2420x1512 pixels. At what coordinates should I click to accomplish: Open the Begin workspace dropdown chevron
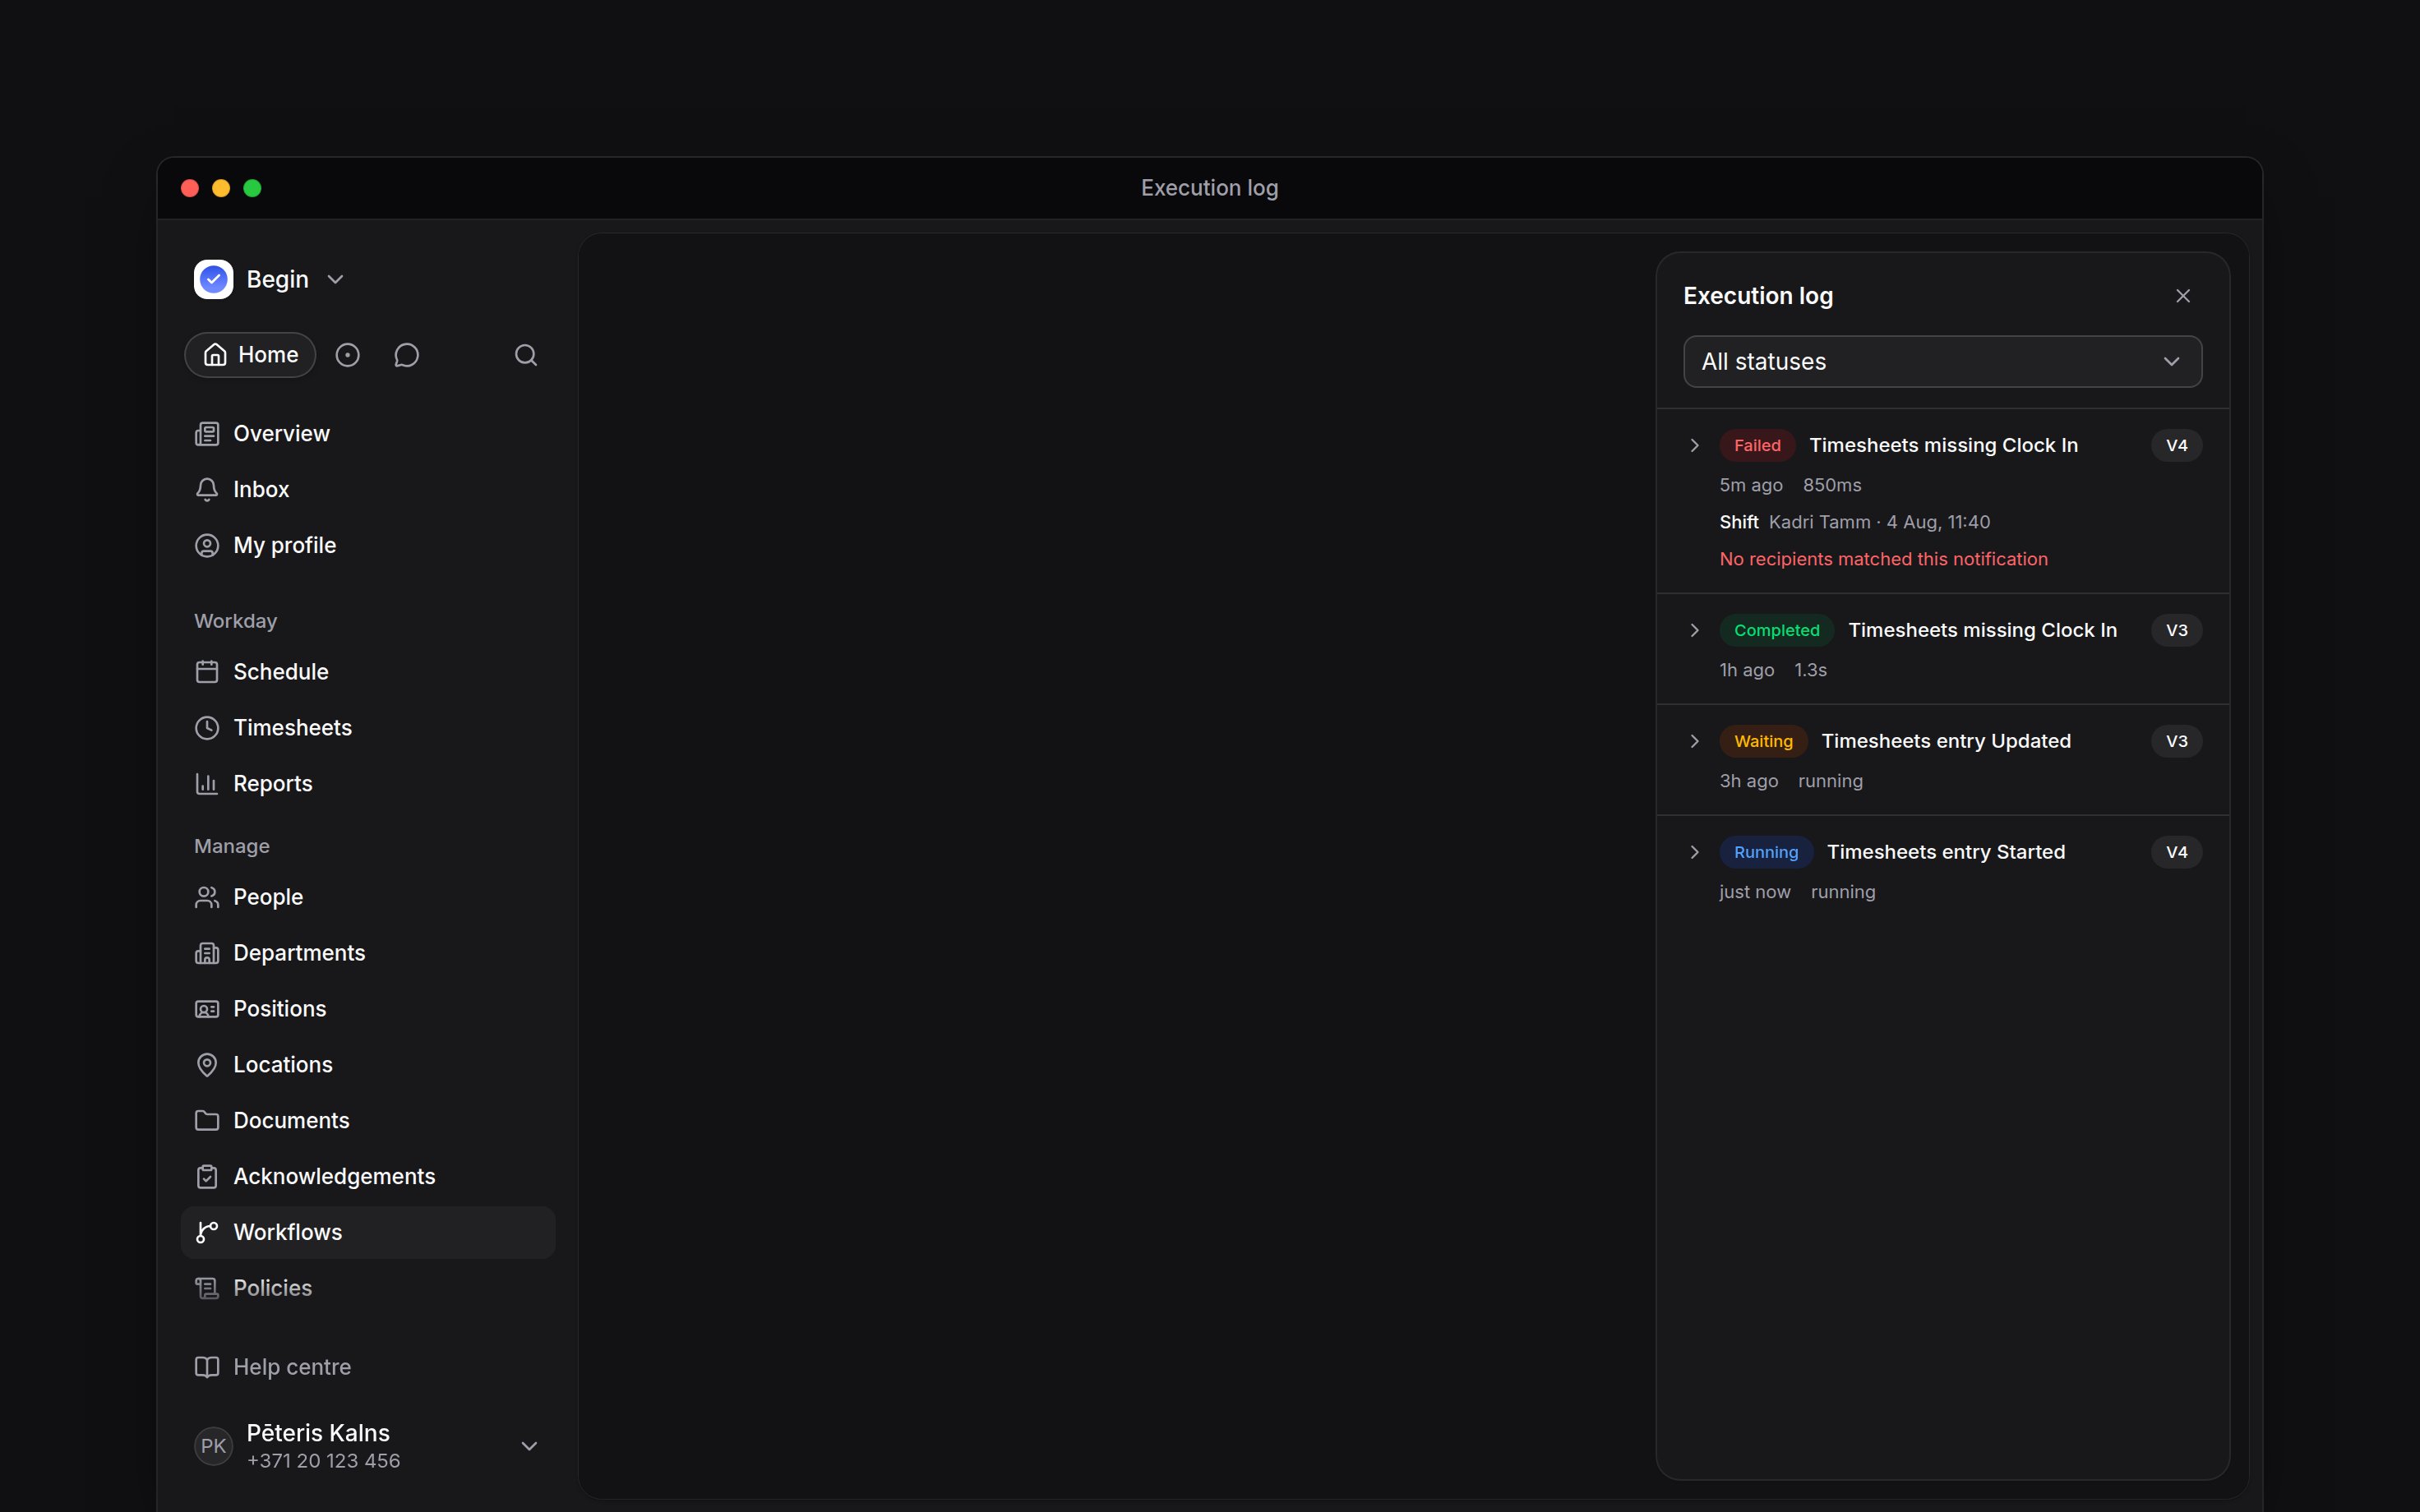coord(336,280)
